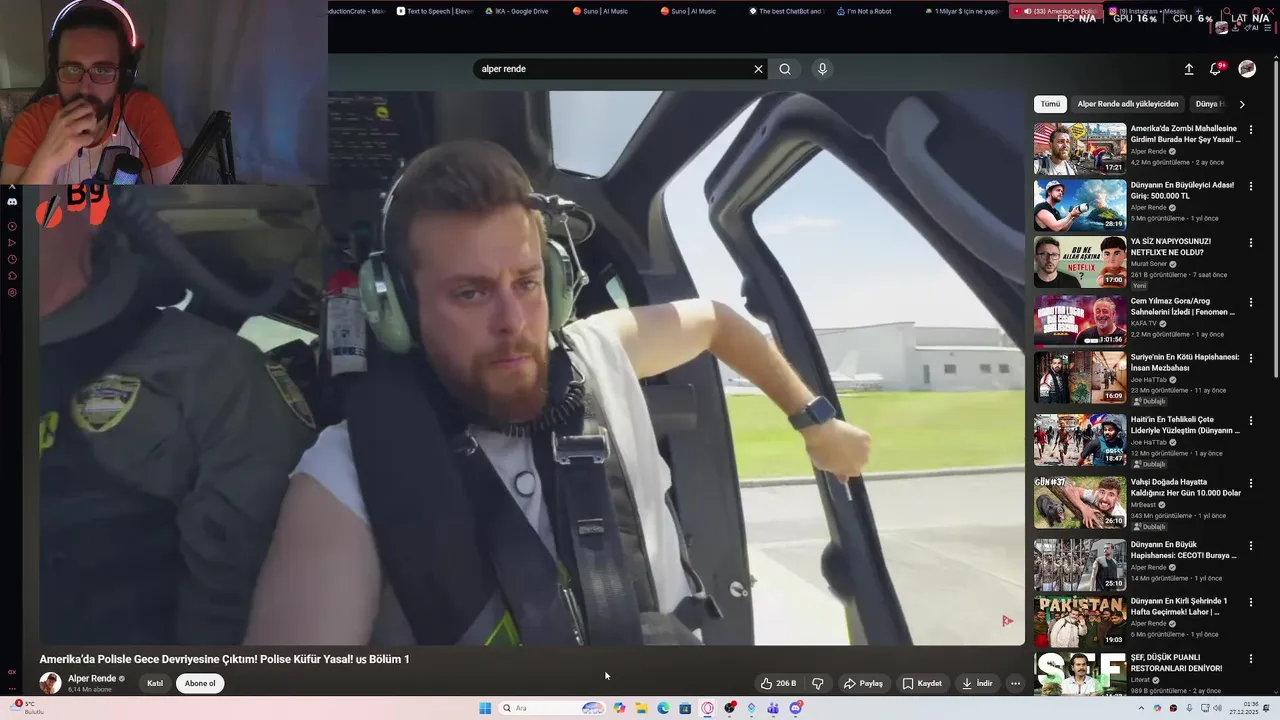Open Windows Start menu

[485, 708]
